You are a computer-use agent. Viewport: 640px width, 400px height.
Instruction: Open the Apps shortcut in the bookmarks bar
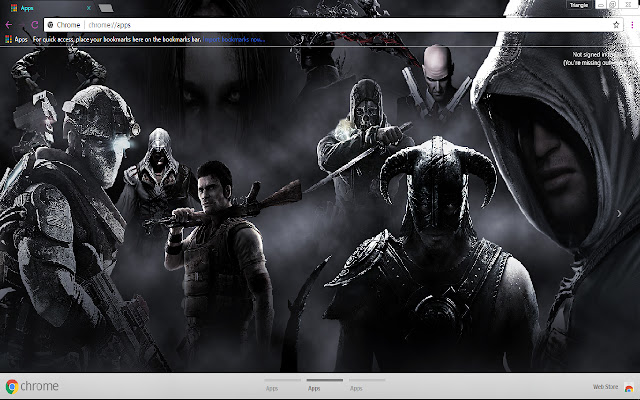click(16, 40)
